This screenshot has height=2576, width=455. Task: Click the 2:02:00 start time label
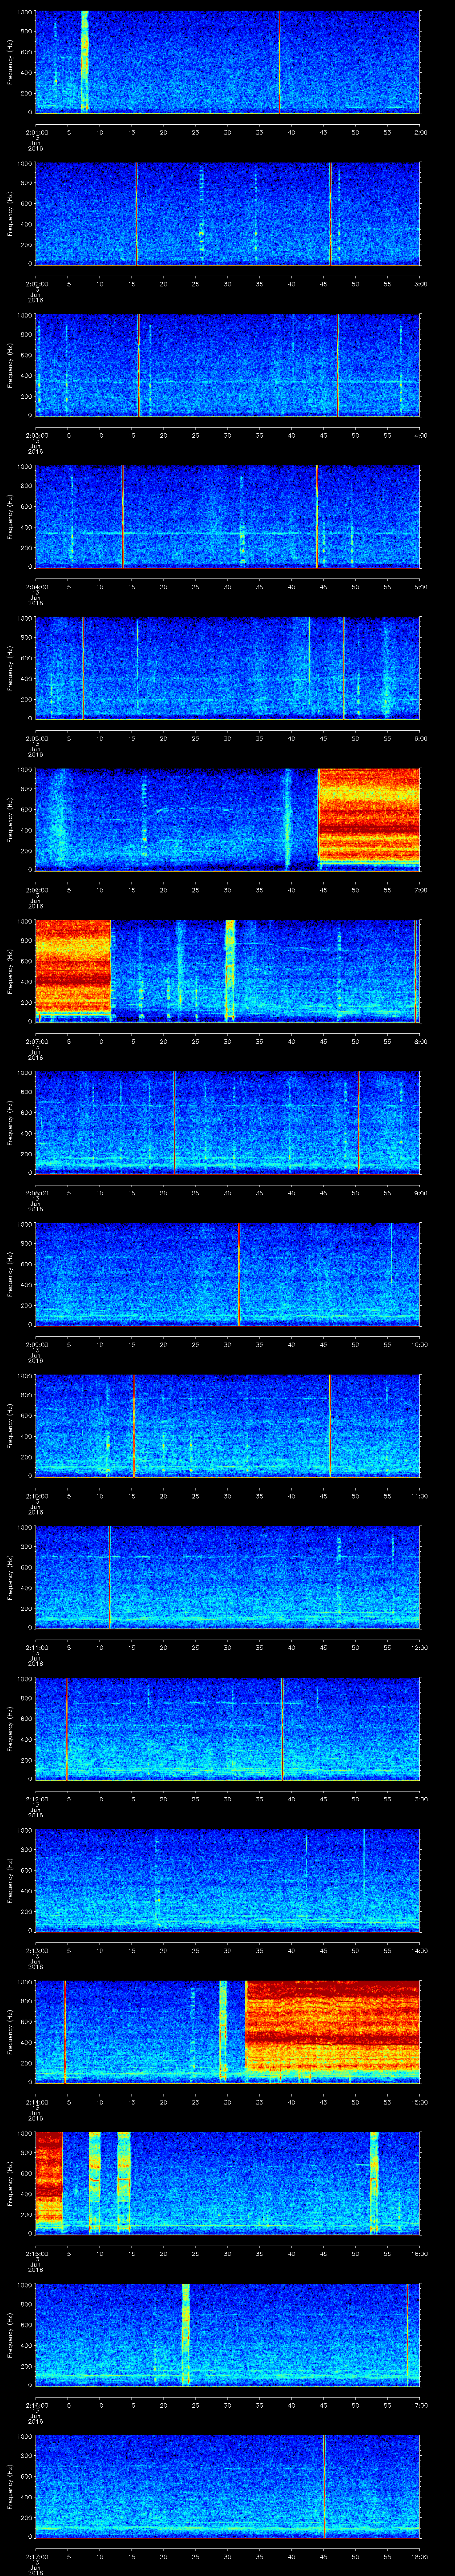(36, 283)
